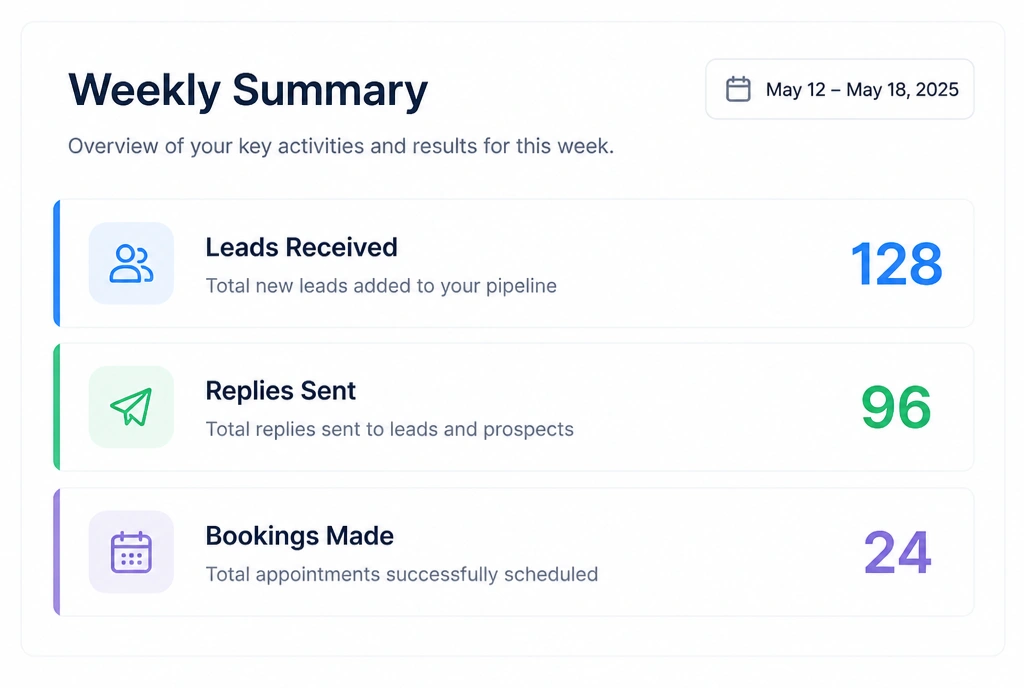Image resolution: width=1024 pixels, height=688 pixels.
Task: Click 'Total new leads added to your pipeline'
Action: click(x=381, y=286)
